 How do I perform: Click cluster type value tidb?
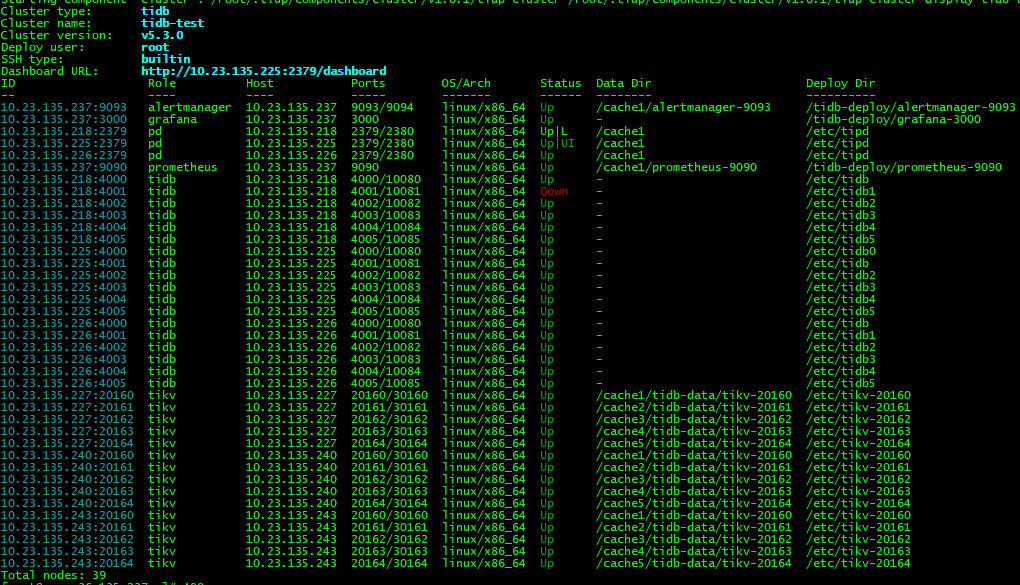155,11
